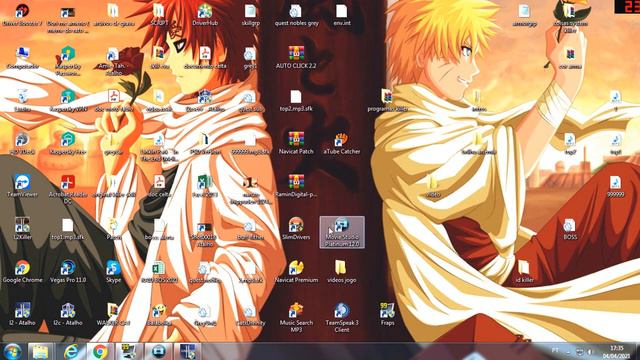Open the id killer folder

524,271
